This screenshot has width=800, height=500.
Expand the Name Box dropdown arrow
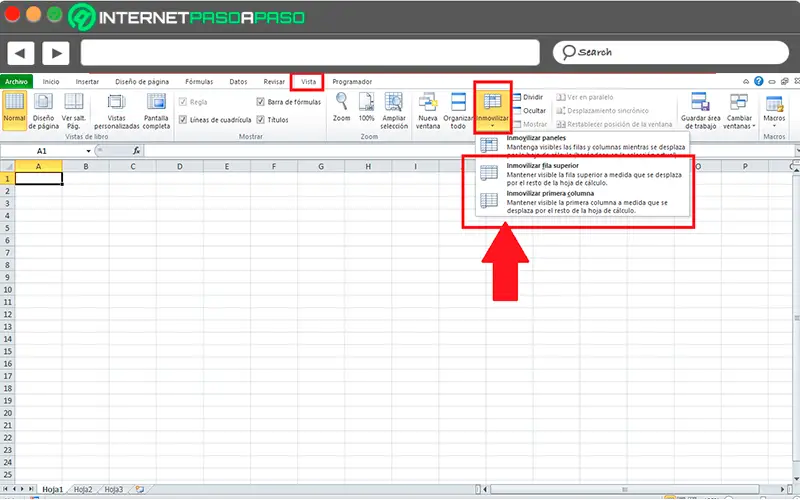coord(88,151)
